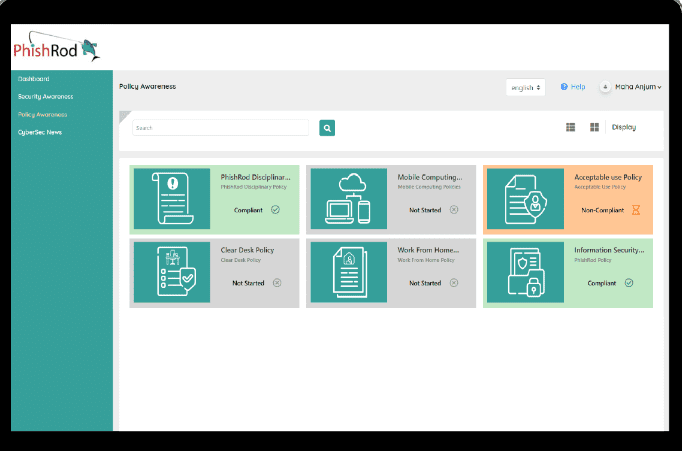Click the Display label

click(624, 127)
